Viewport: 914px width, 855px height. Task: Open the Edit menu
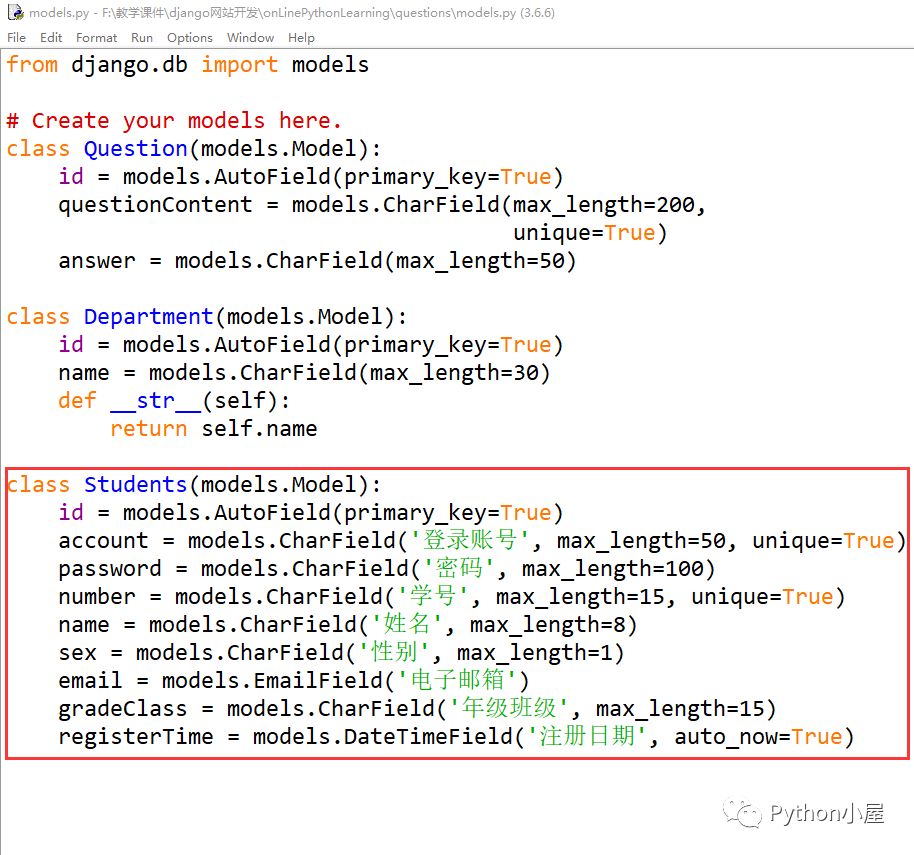(51, 38)
